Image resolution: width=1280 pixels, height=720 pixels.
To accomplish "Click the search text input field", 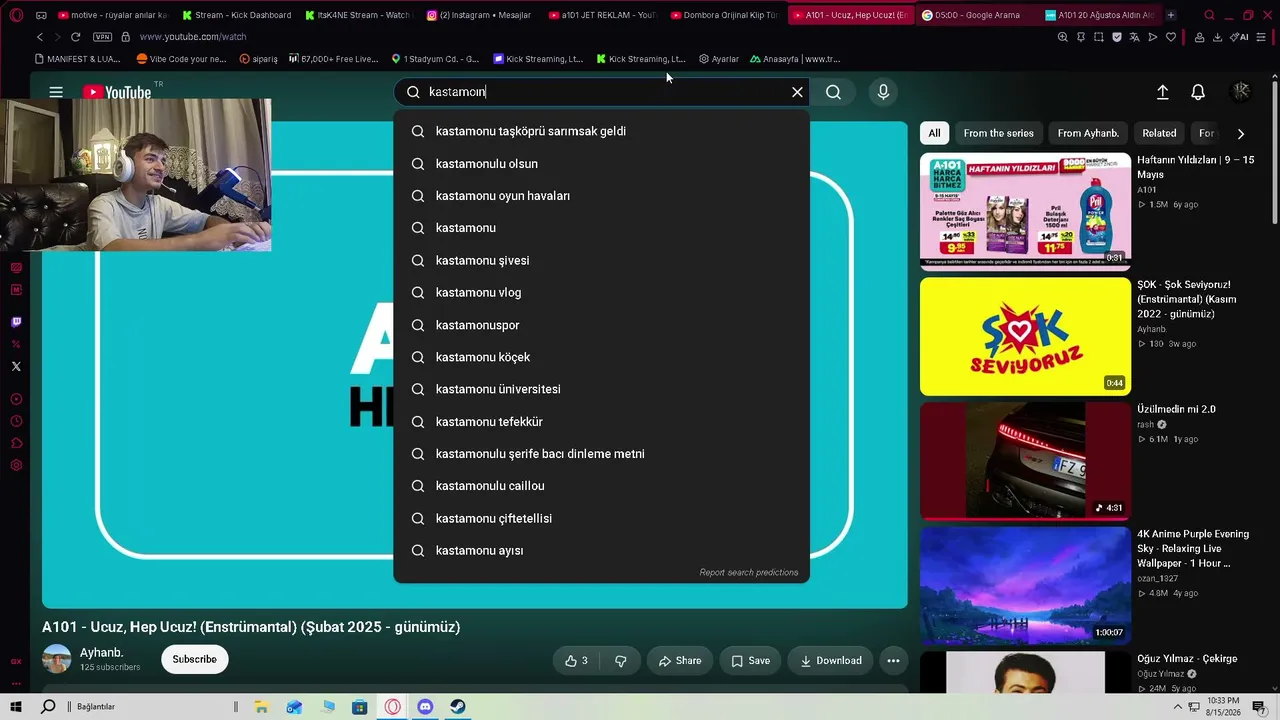I will [603, 92].
